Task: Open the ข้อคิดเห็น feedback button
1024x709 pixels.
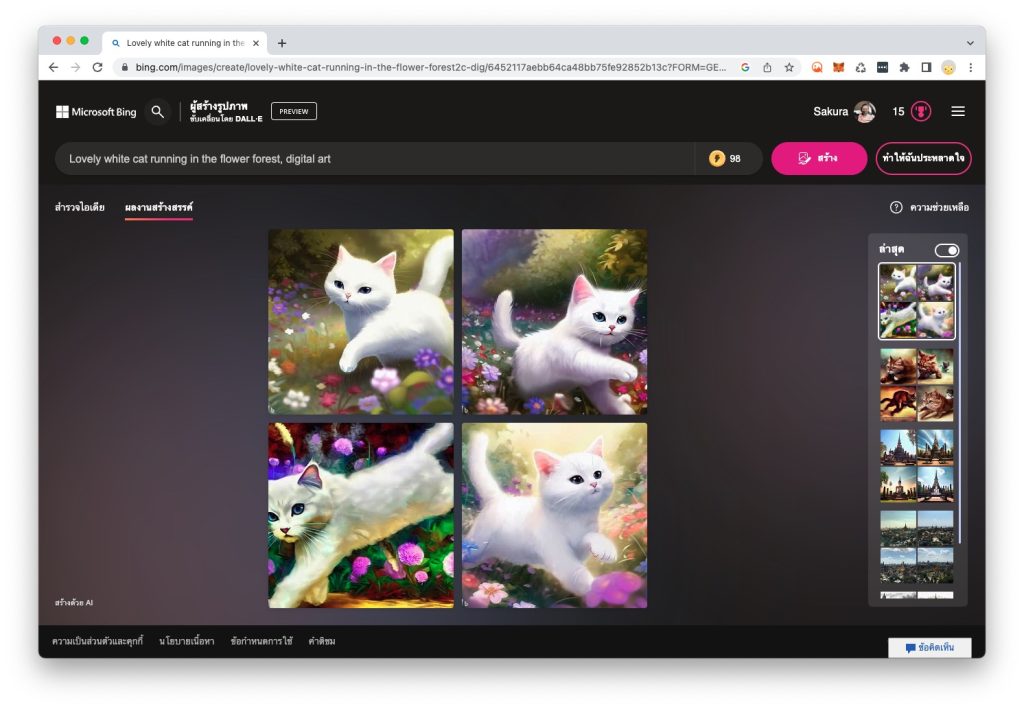Action: 928,649
